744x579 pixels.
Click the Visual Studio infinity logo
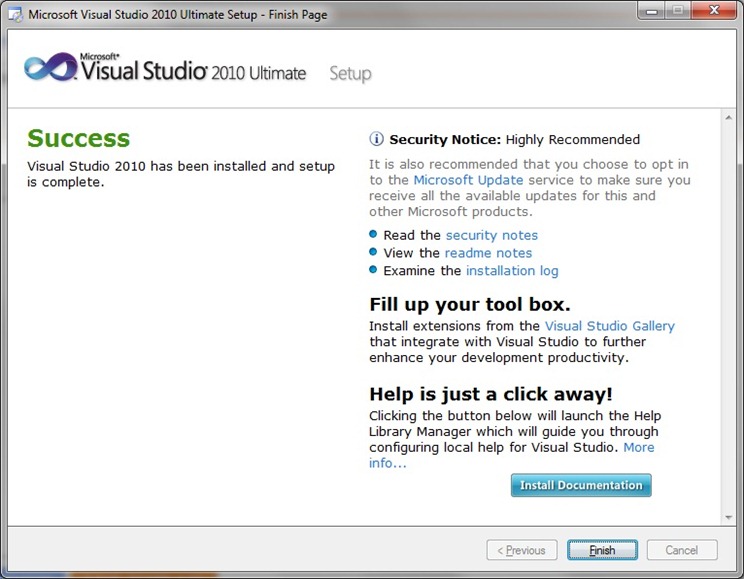point(50,67)
